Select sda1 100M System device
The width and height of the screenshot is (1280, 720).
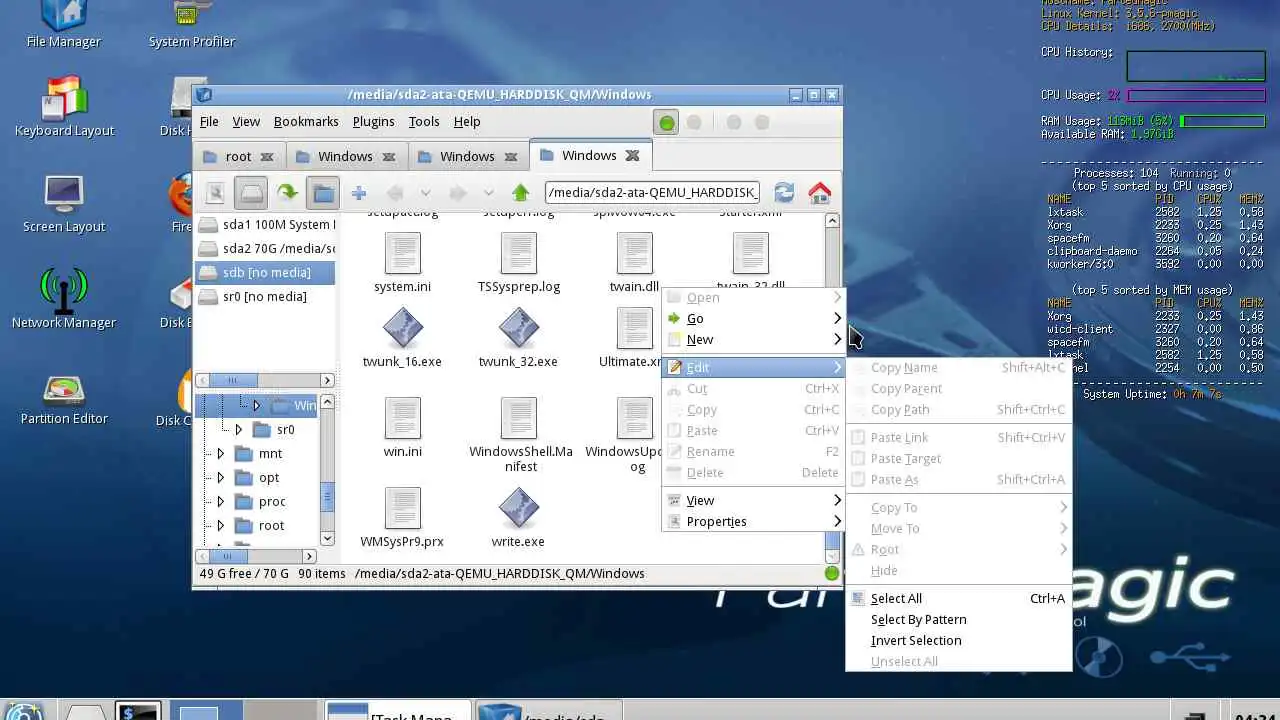[x=265, y=224]
